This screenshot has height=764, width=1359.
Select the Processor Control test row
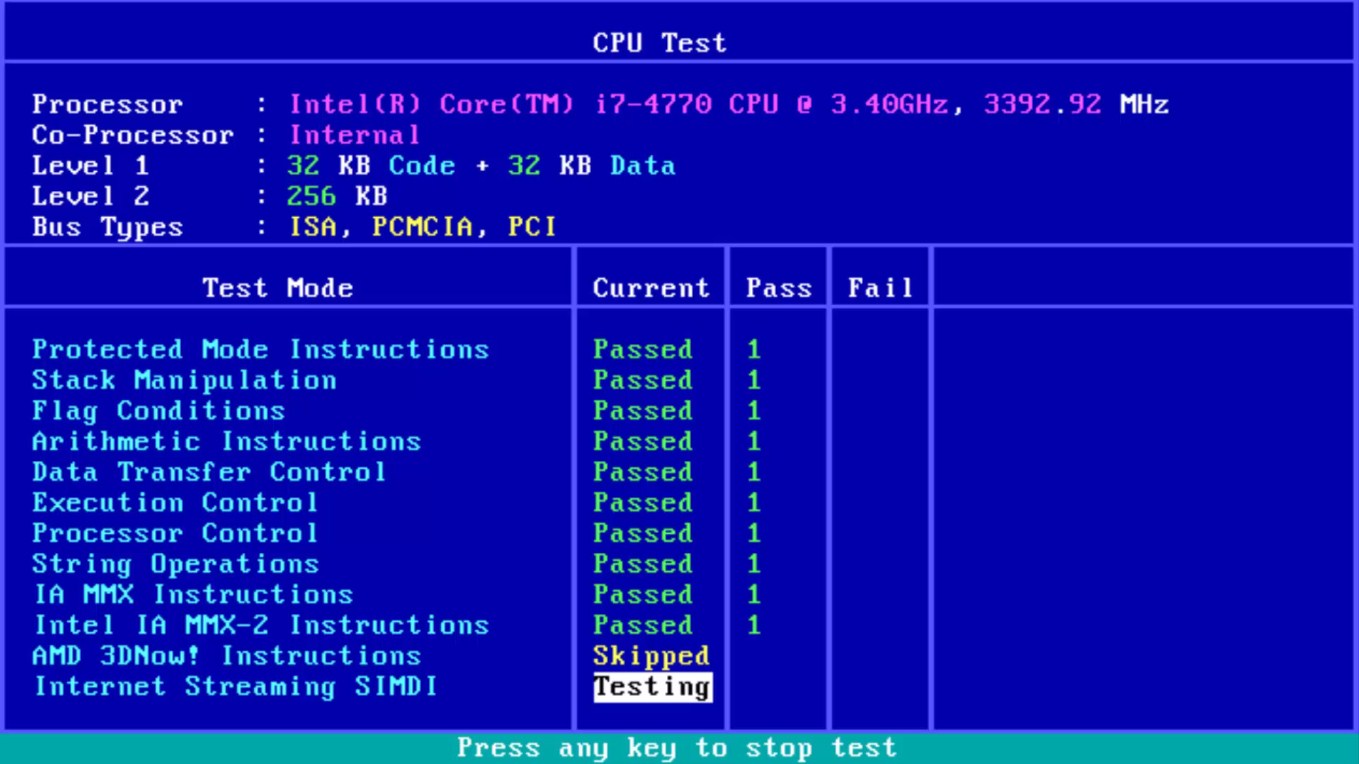(175, 533)
